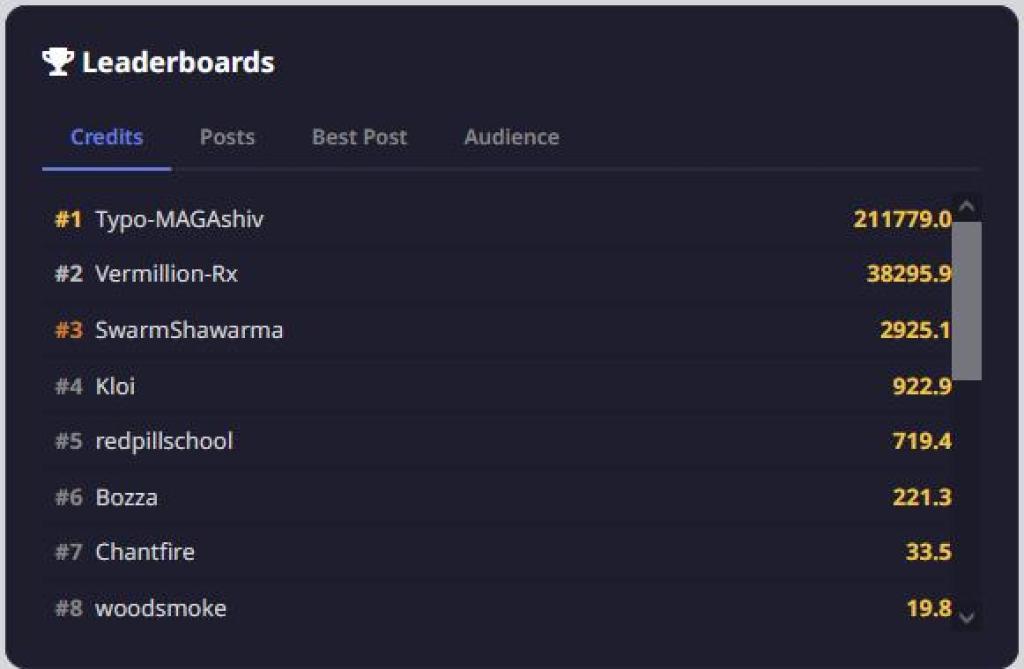This screenshot has width=1024, height=669.
Task: Select the Audience tab
Action: [511, 137]
